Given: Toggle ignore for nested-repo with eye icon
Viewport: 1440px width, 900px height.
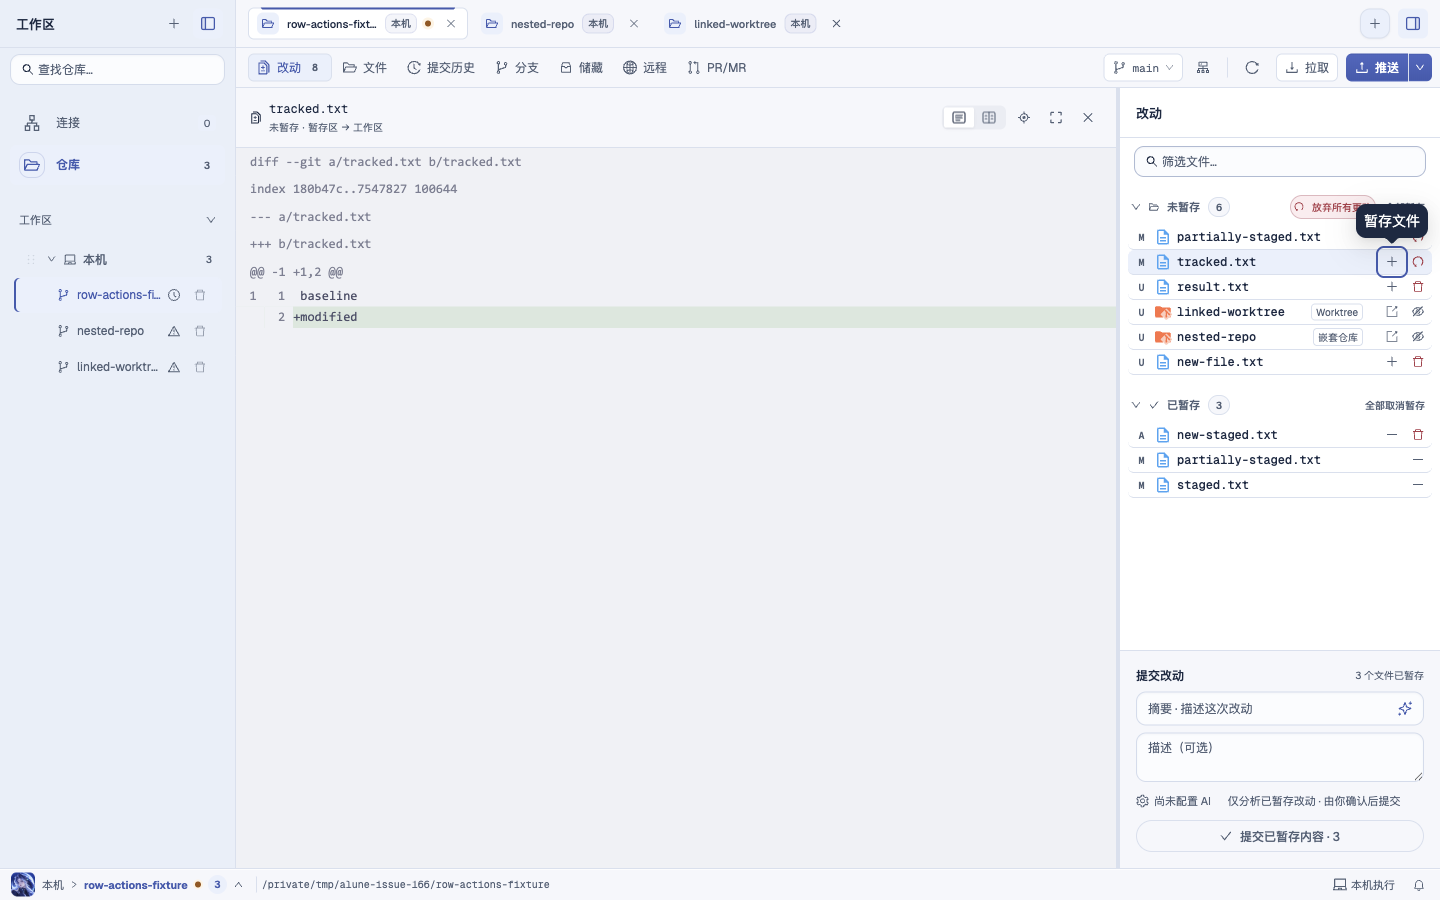Looking at the screenshot, I should coord(1418,337).
